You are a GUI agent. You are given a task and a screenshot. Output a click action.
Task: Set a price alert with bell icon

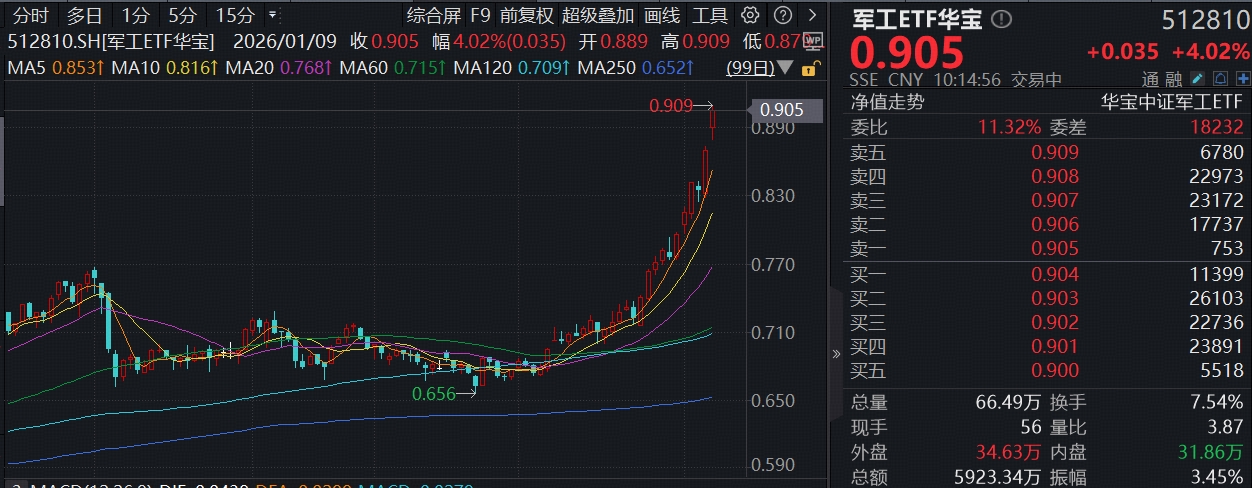1221,80
